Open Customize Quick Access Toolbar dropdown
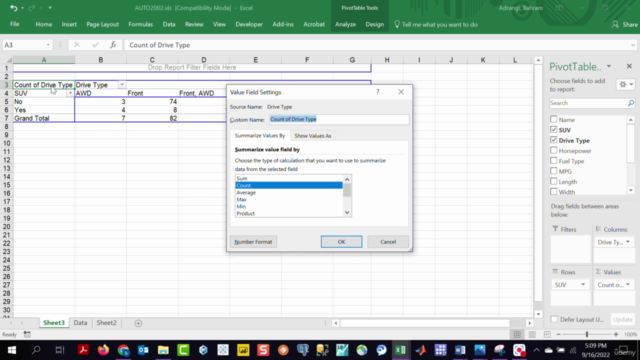Image resolution: width=640 pixels, height=360 pixels. pos(50,8)
